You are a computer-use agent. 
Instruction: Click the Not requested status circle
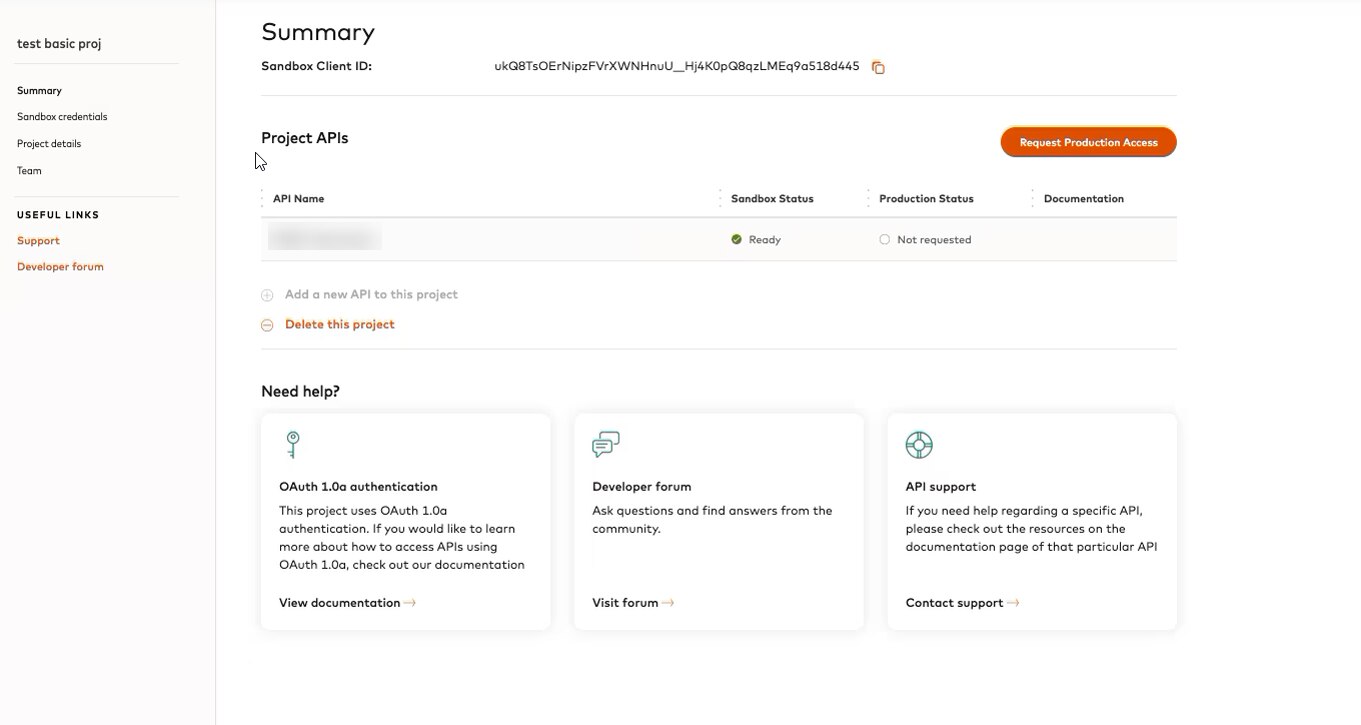coord(884,240)
